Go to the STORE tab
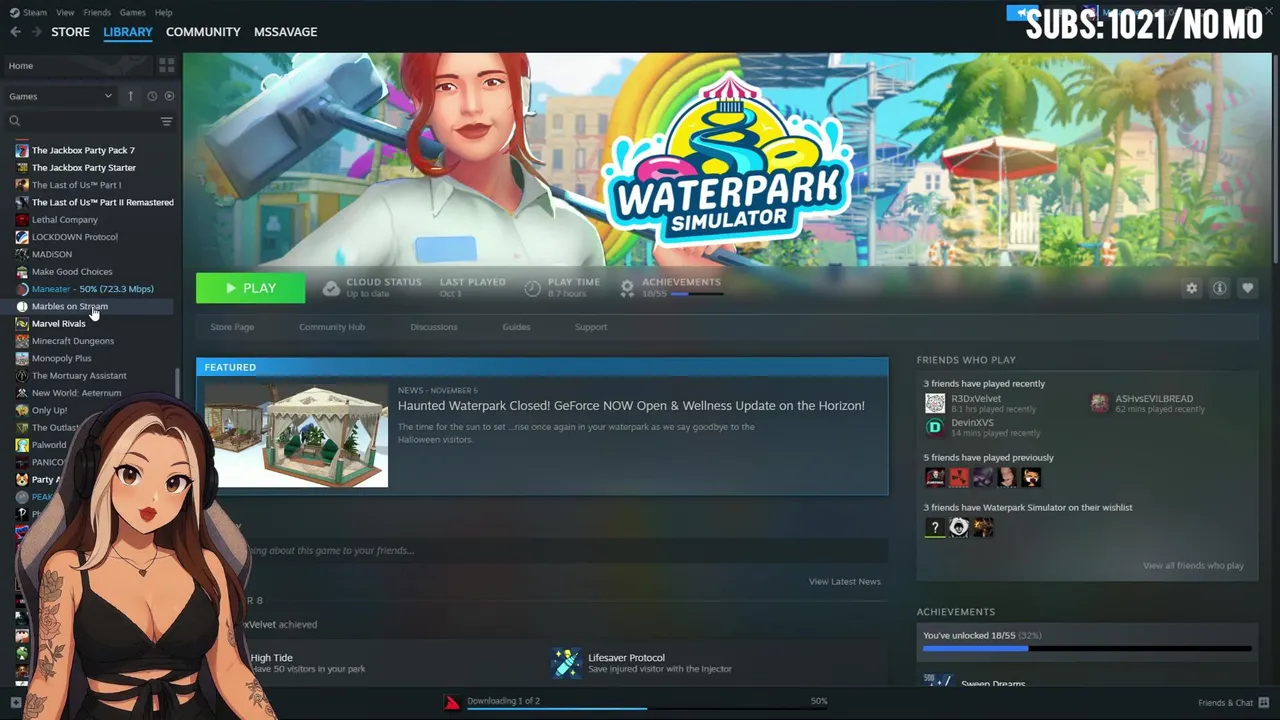The width and height of the screenshot is (1280, 720). [70, 32]
